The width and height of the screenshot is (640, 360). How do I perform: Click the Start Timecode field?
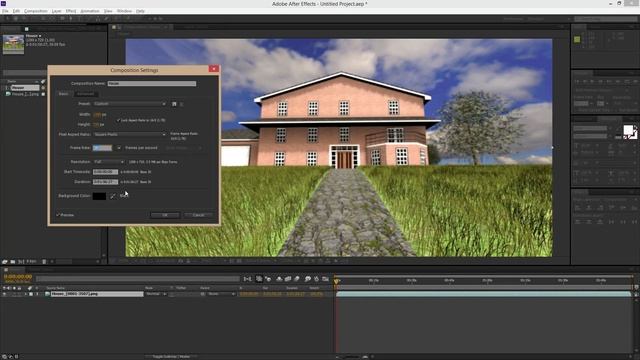tap(105, 172)
